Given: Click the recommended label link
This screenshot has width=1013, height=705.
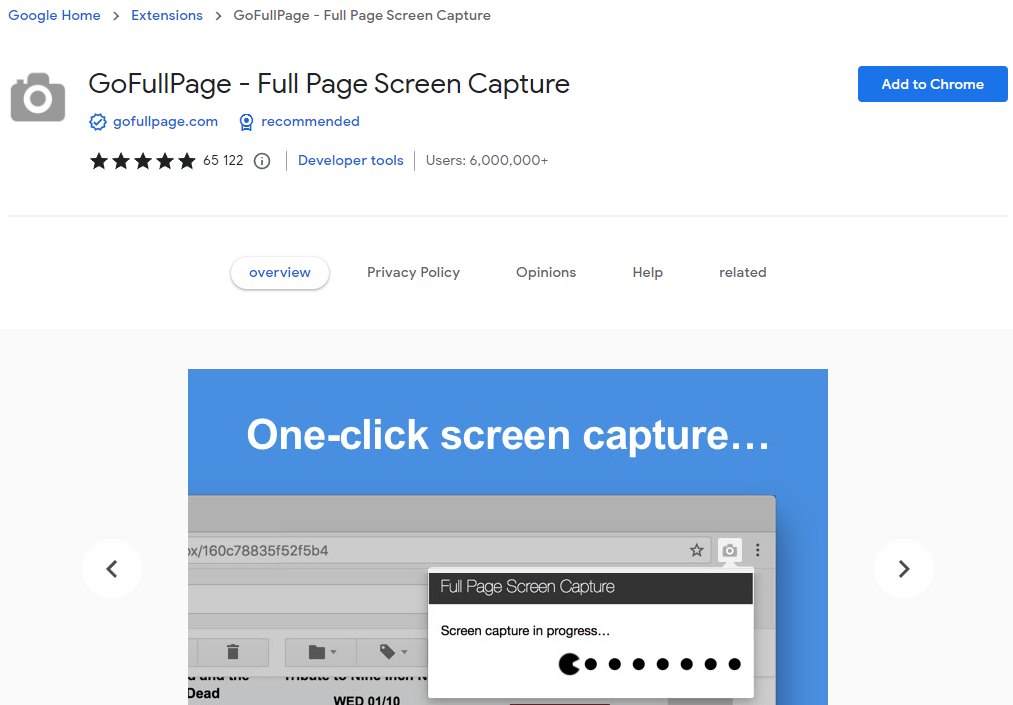Looking at the screenshot, I should [x=310, y=121].
